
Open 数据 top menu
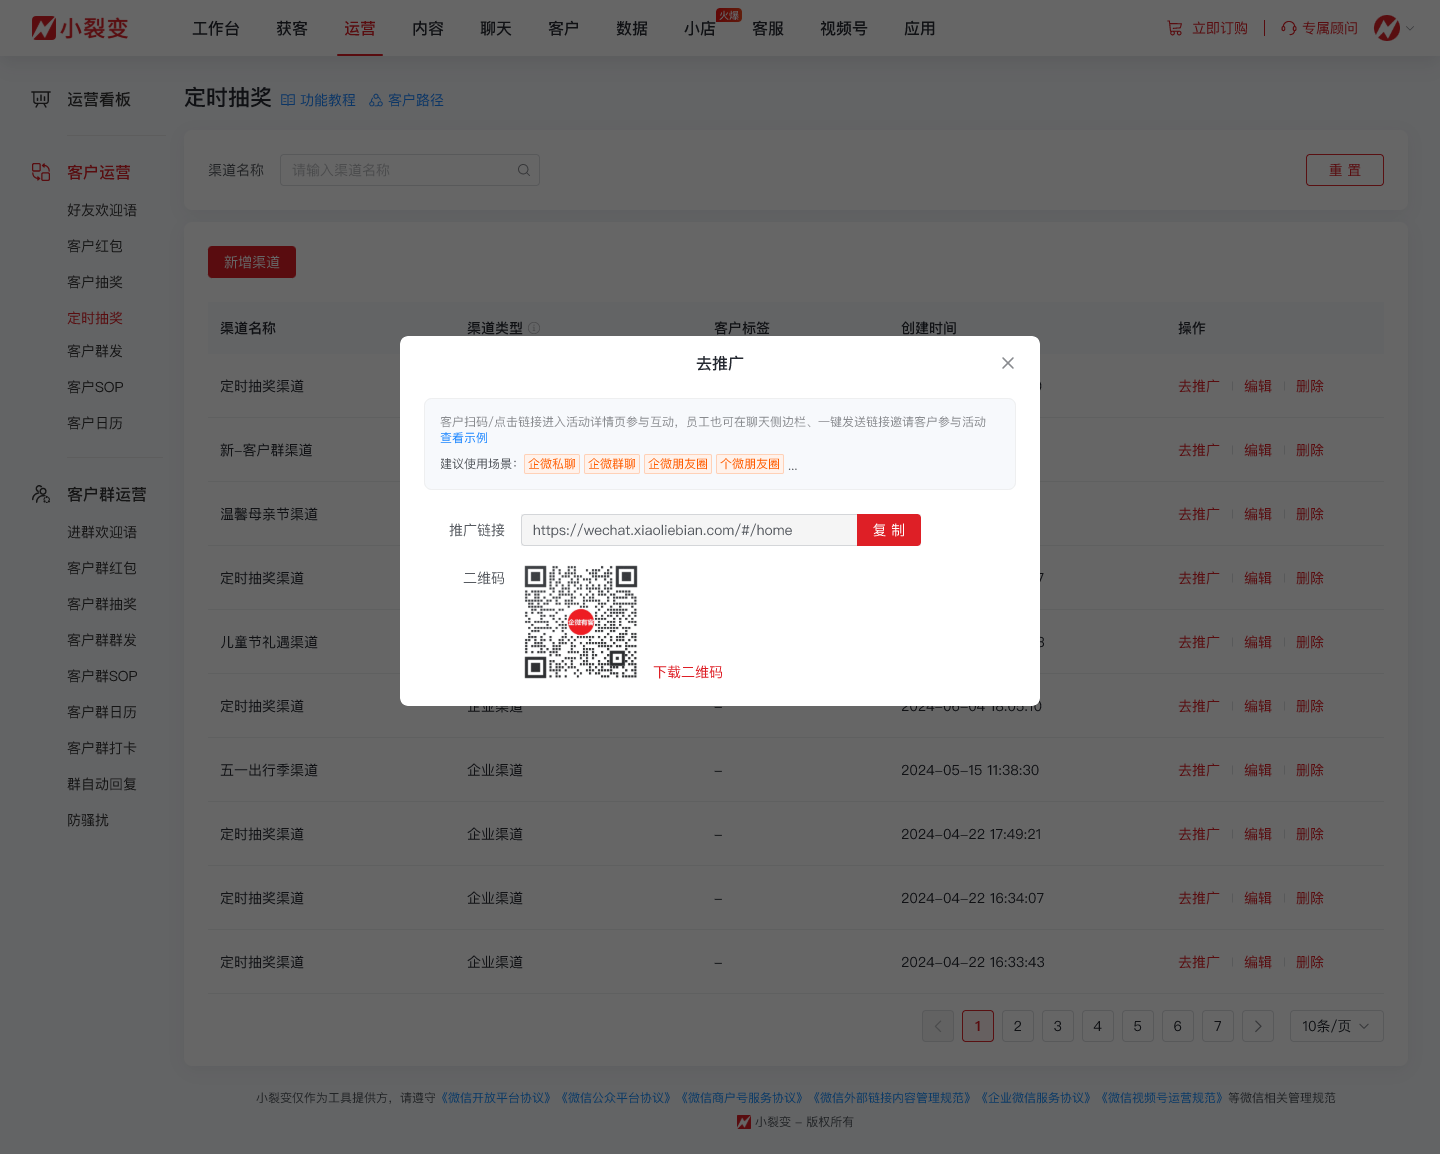click(x=632, y=29)
